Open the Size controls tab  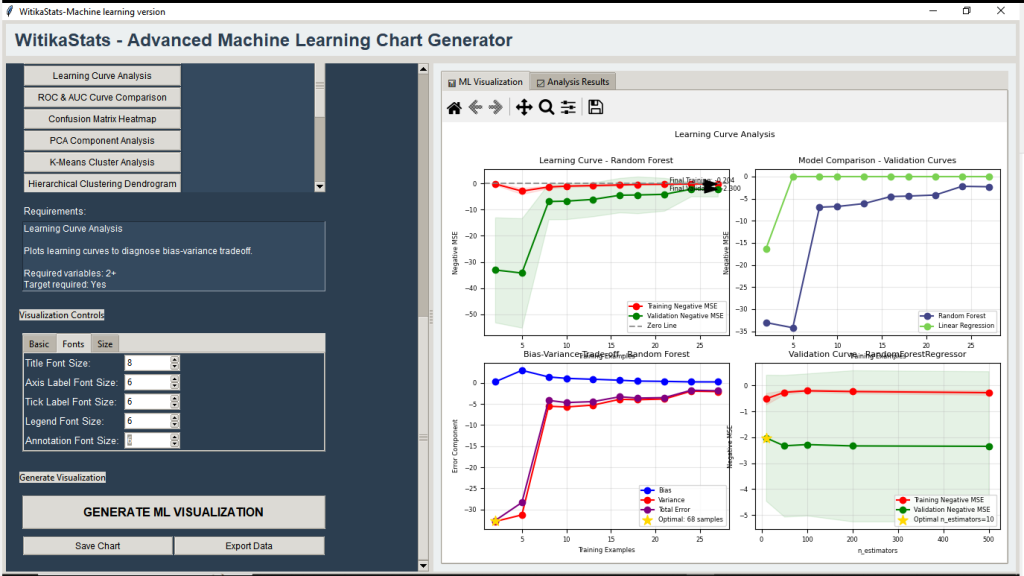[104, 344]
